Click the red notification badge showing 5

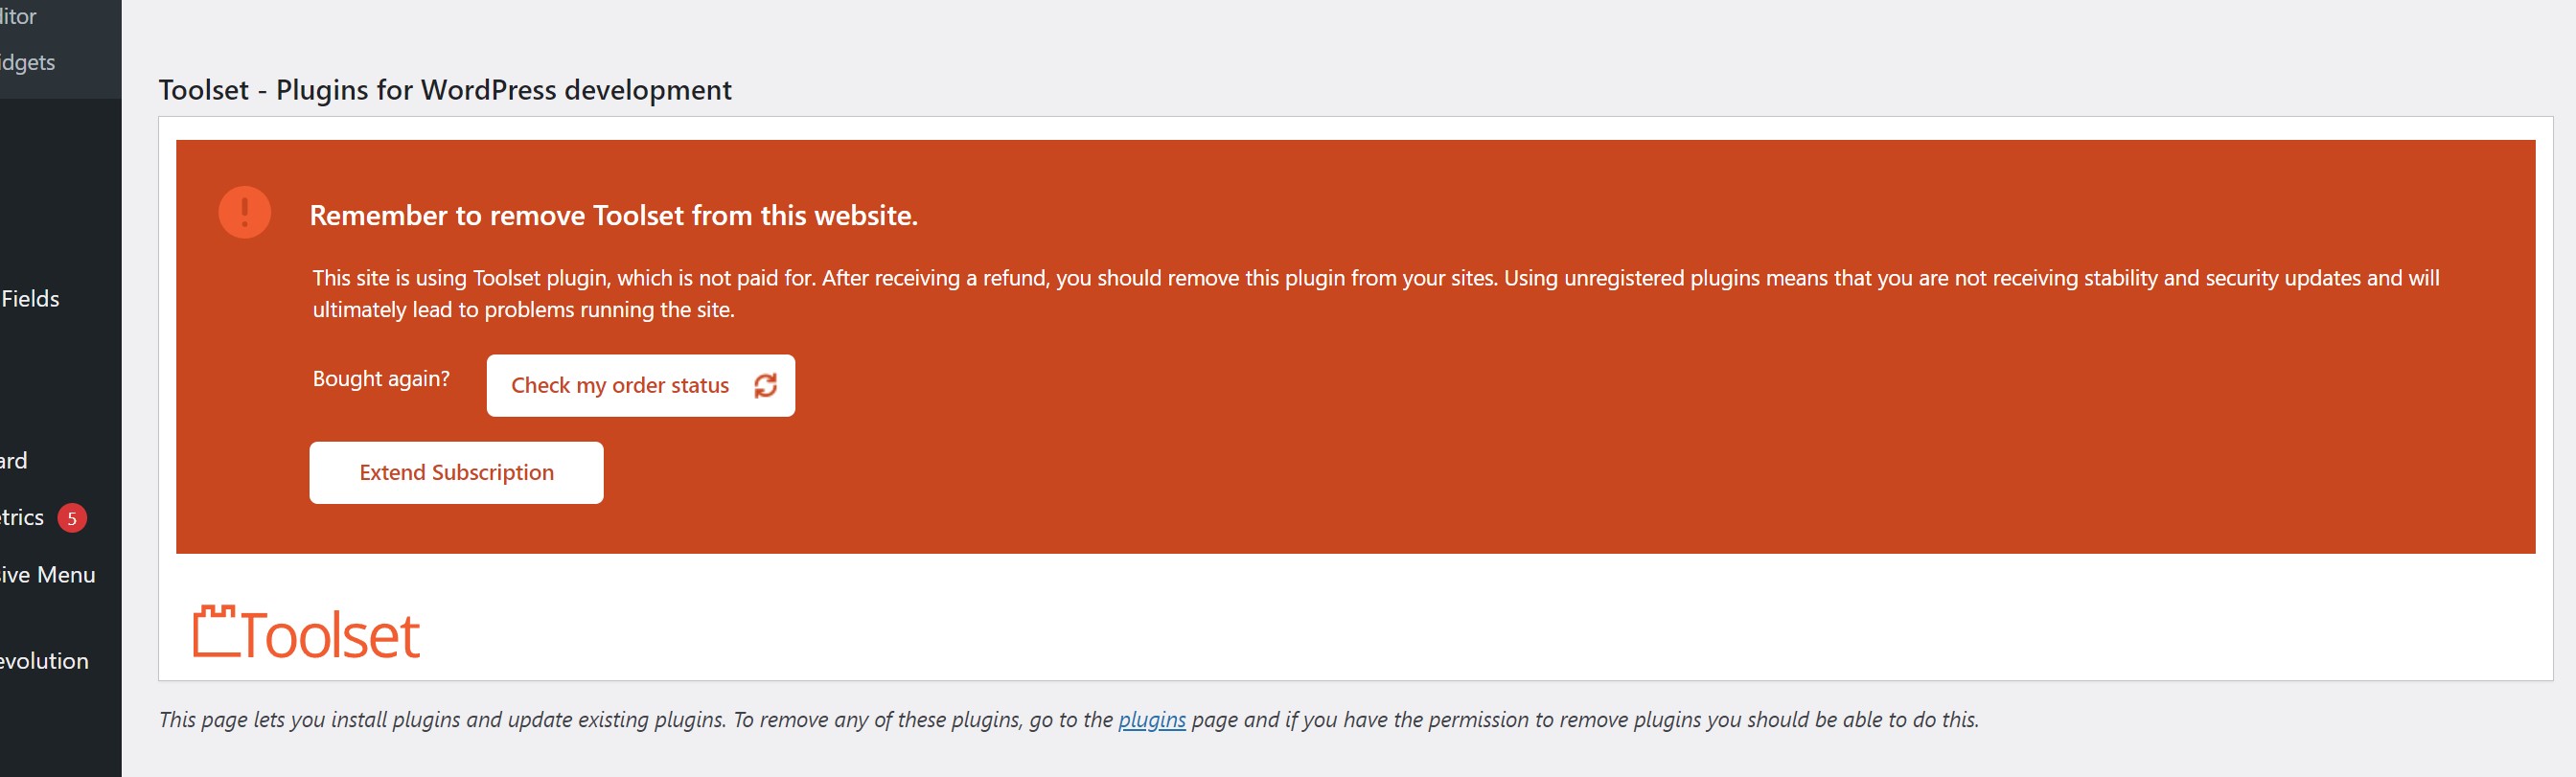click(x=72, y=518)
